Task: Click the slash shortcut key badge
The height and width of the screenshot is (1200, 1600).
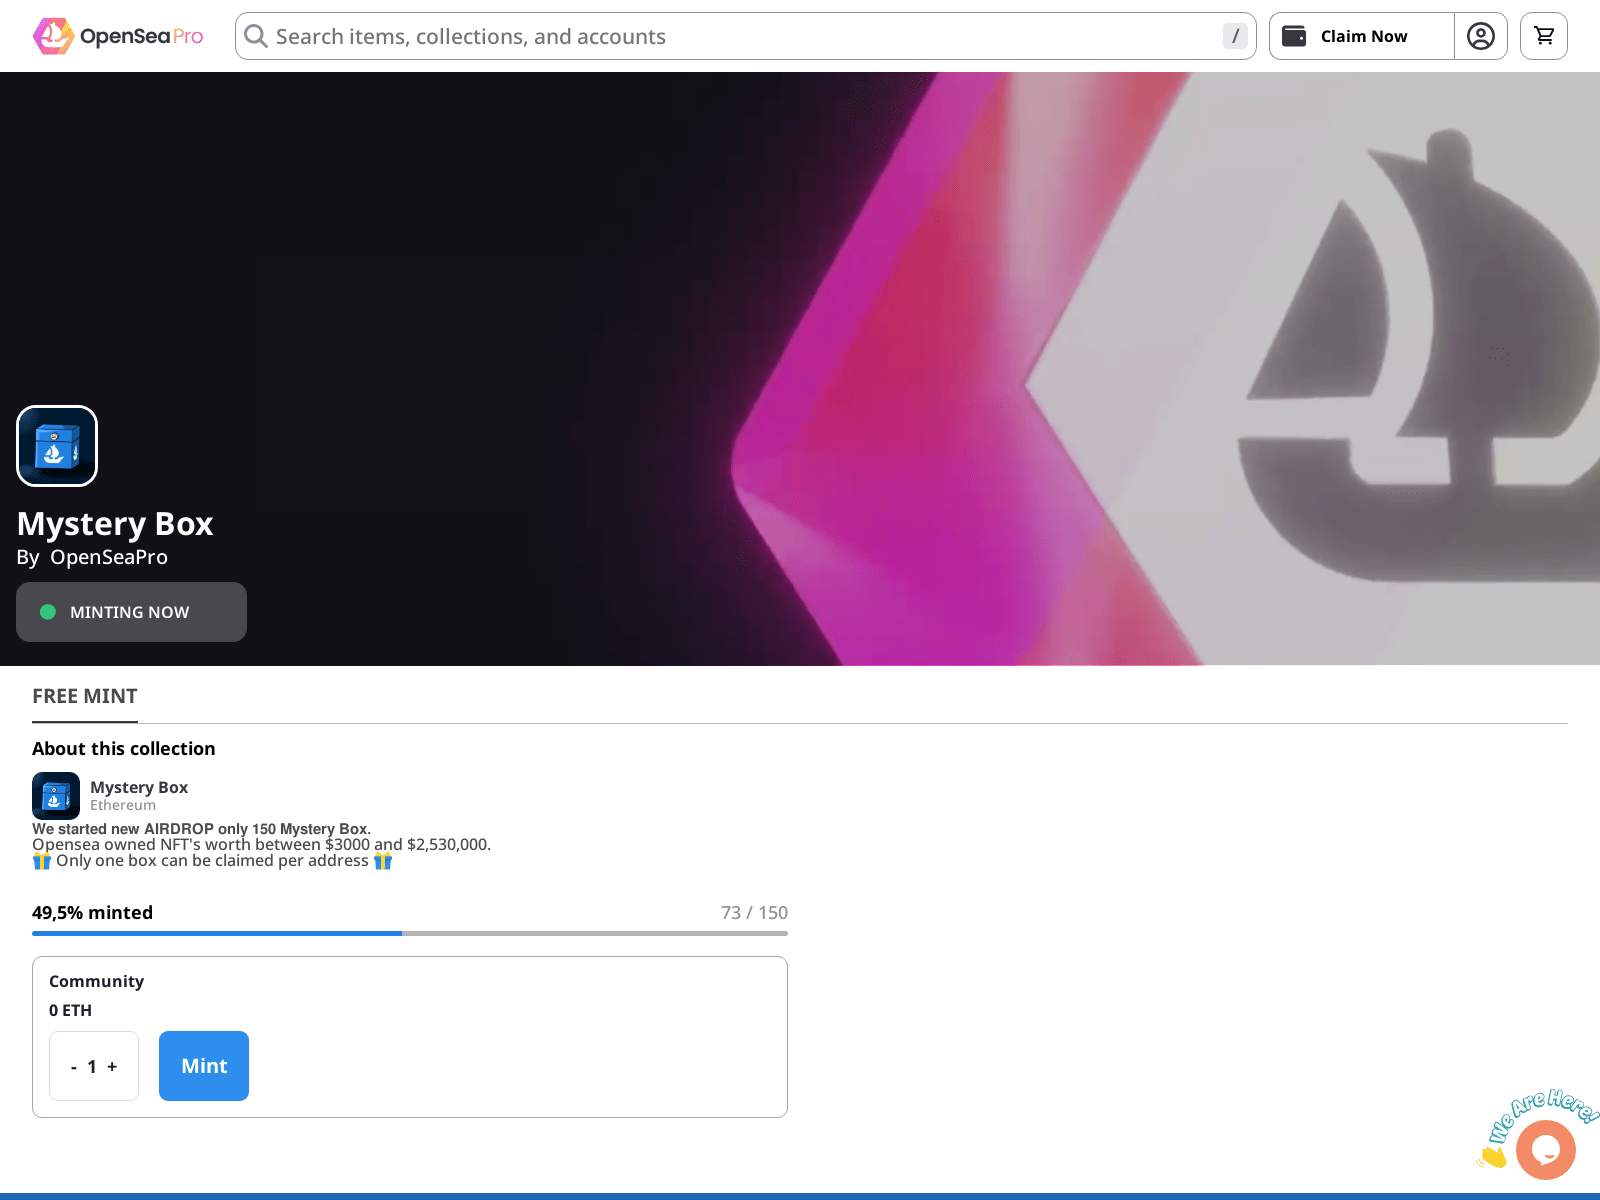Action: pyautogui.click(x=1235, y=36)
